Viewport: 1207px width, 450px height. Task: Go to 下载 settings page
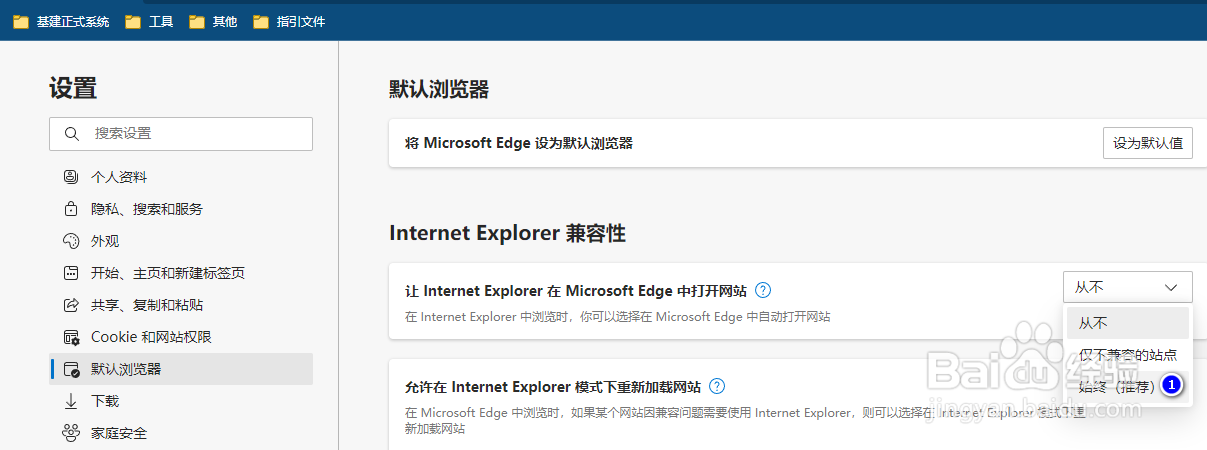coord(181,401)
